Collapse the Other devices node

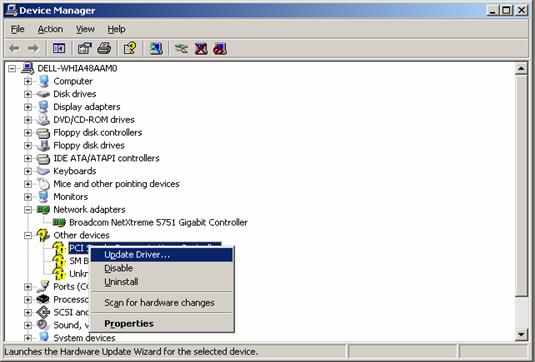tap(28, 235)
